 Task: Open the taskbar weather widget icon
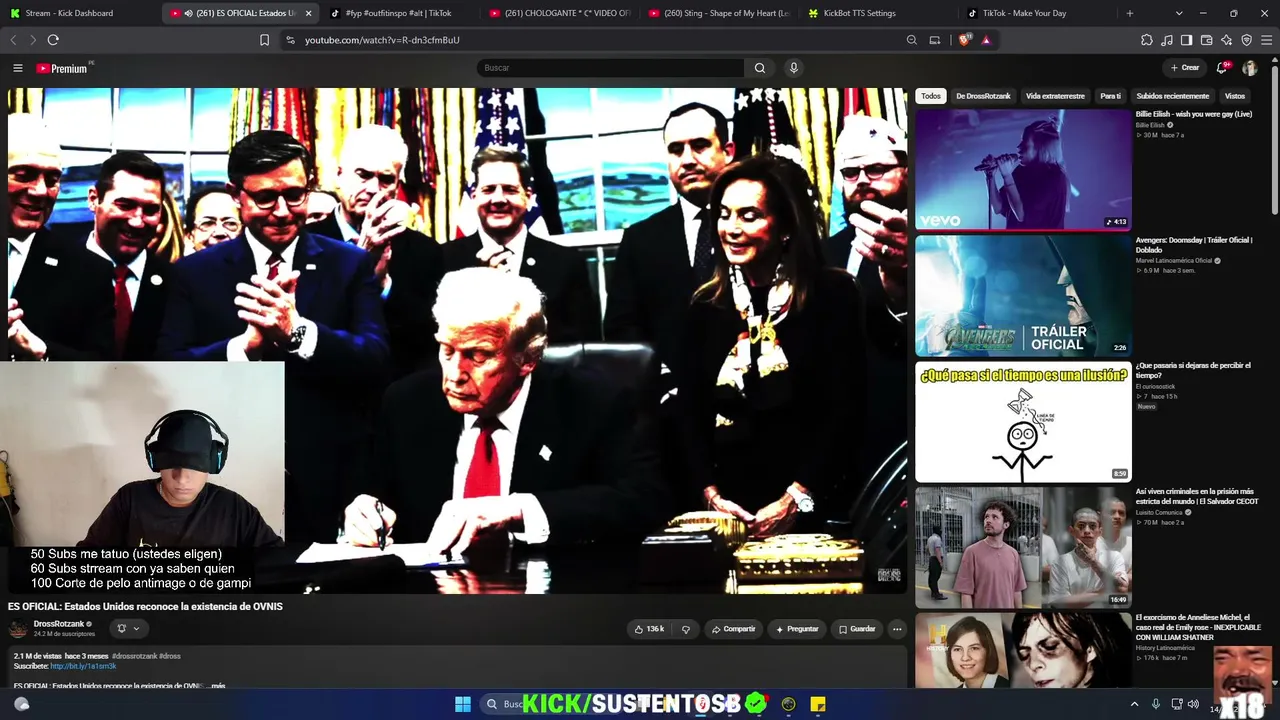[x=22, y=704]
